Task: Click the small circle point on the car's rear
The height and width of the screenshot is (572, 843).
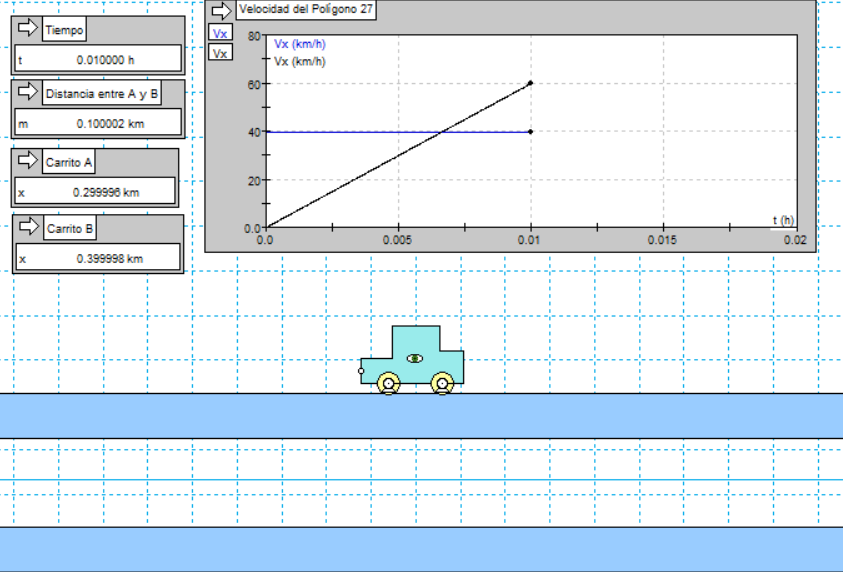Action: pyautogui.click(x=361, y=371)
